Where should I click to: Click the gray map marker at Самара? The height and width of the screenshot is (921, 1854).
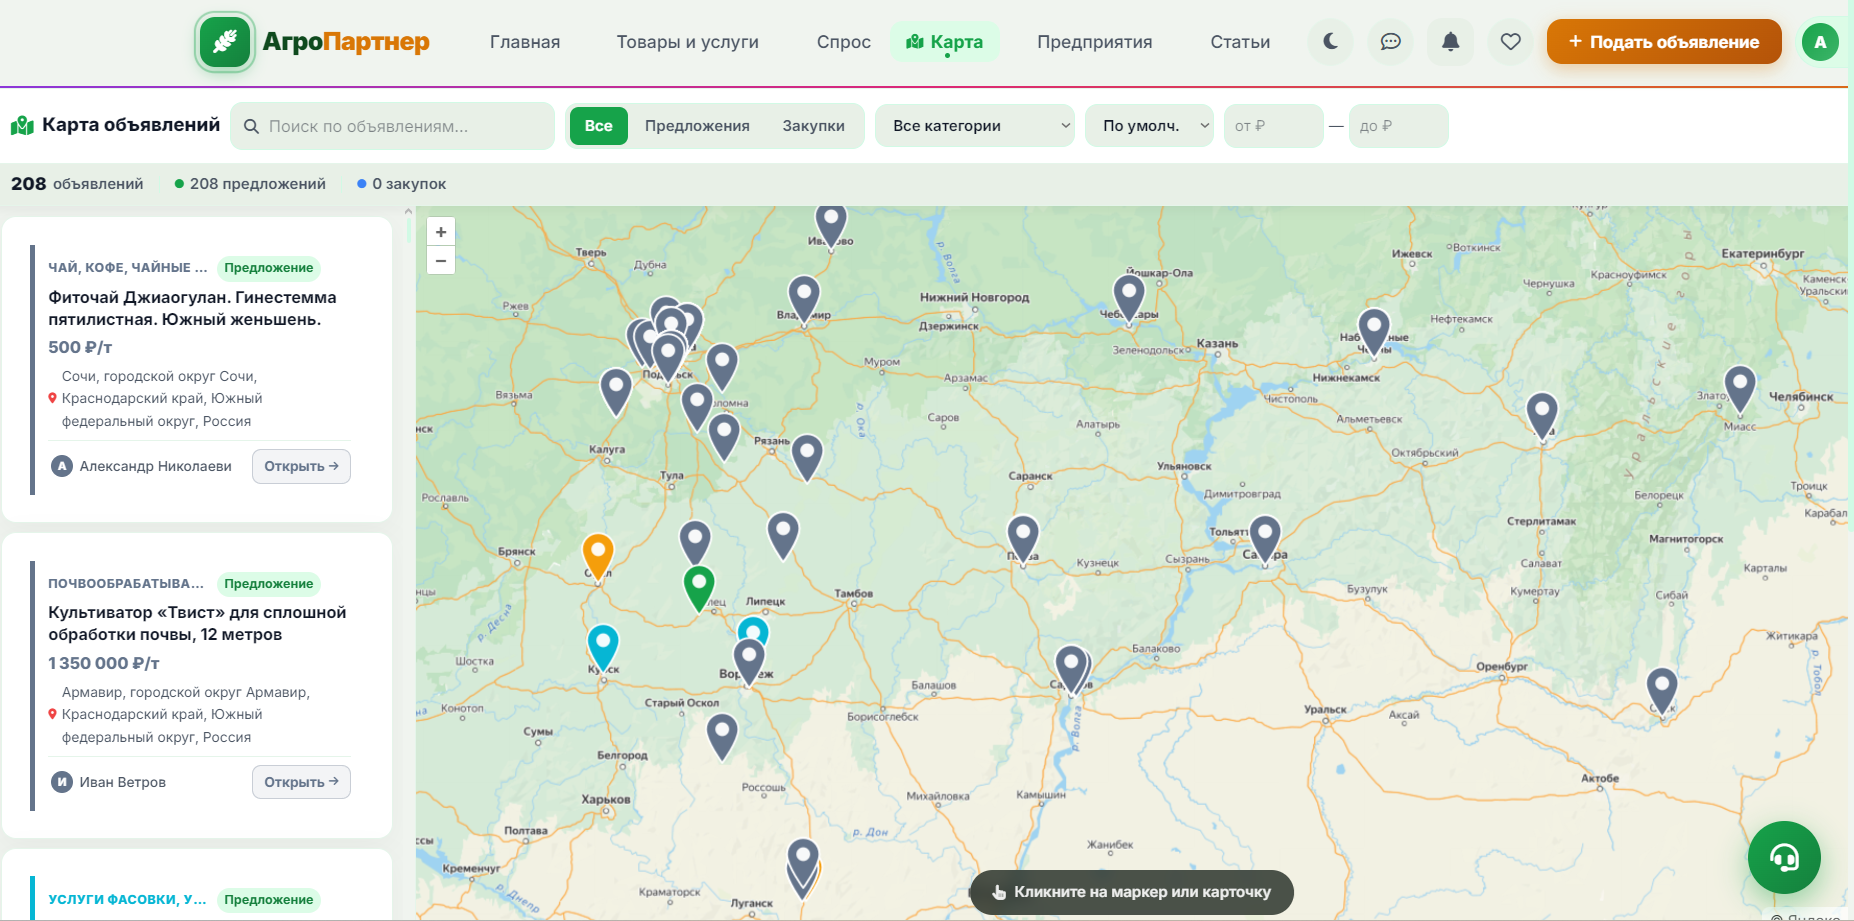coord(1265,538)
